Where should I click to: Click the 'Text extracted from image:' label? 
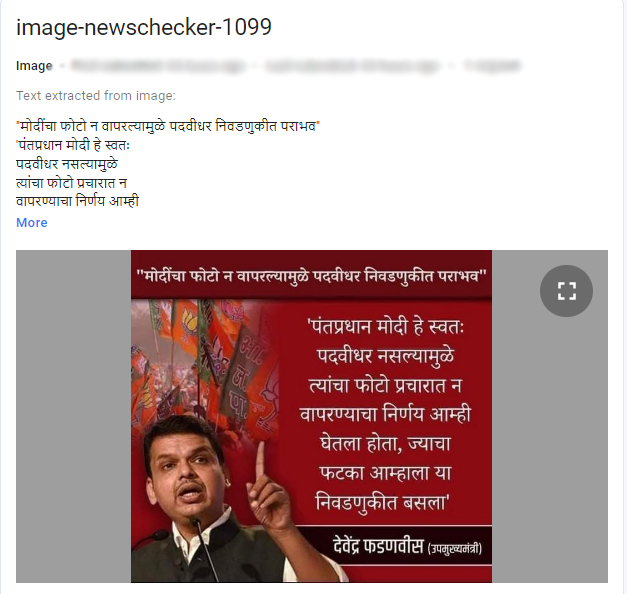pos(96,96)
